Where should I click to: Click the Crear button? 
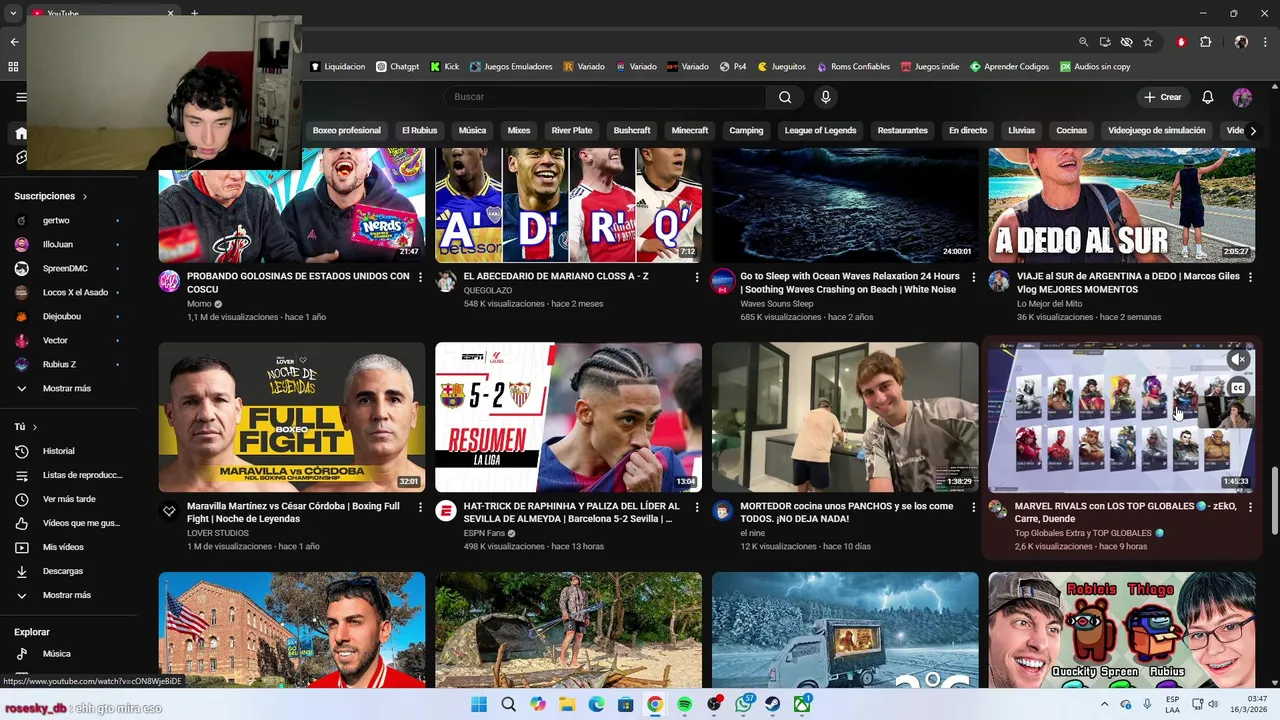(x=1163, y=97)
